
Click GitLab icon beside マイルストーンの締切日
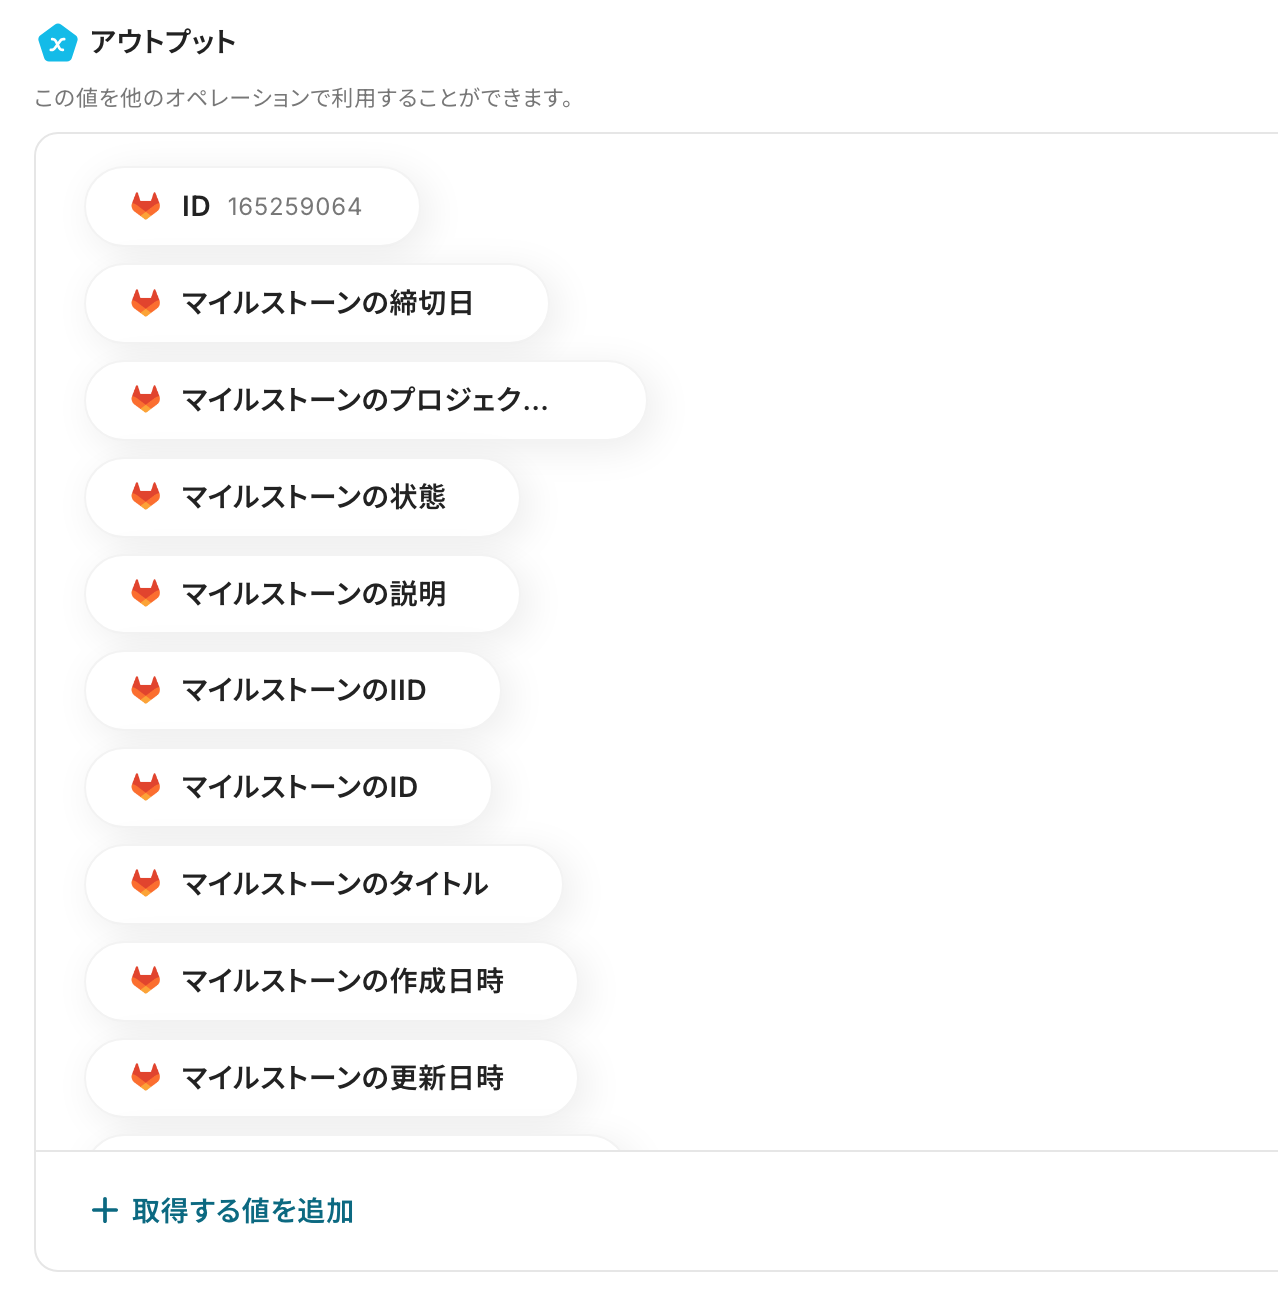146,303
